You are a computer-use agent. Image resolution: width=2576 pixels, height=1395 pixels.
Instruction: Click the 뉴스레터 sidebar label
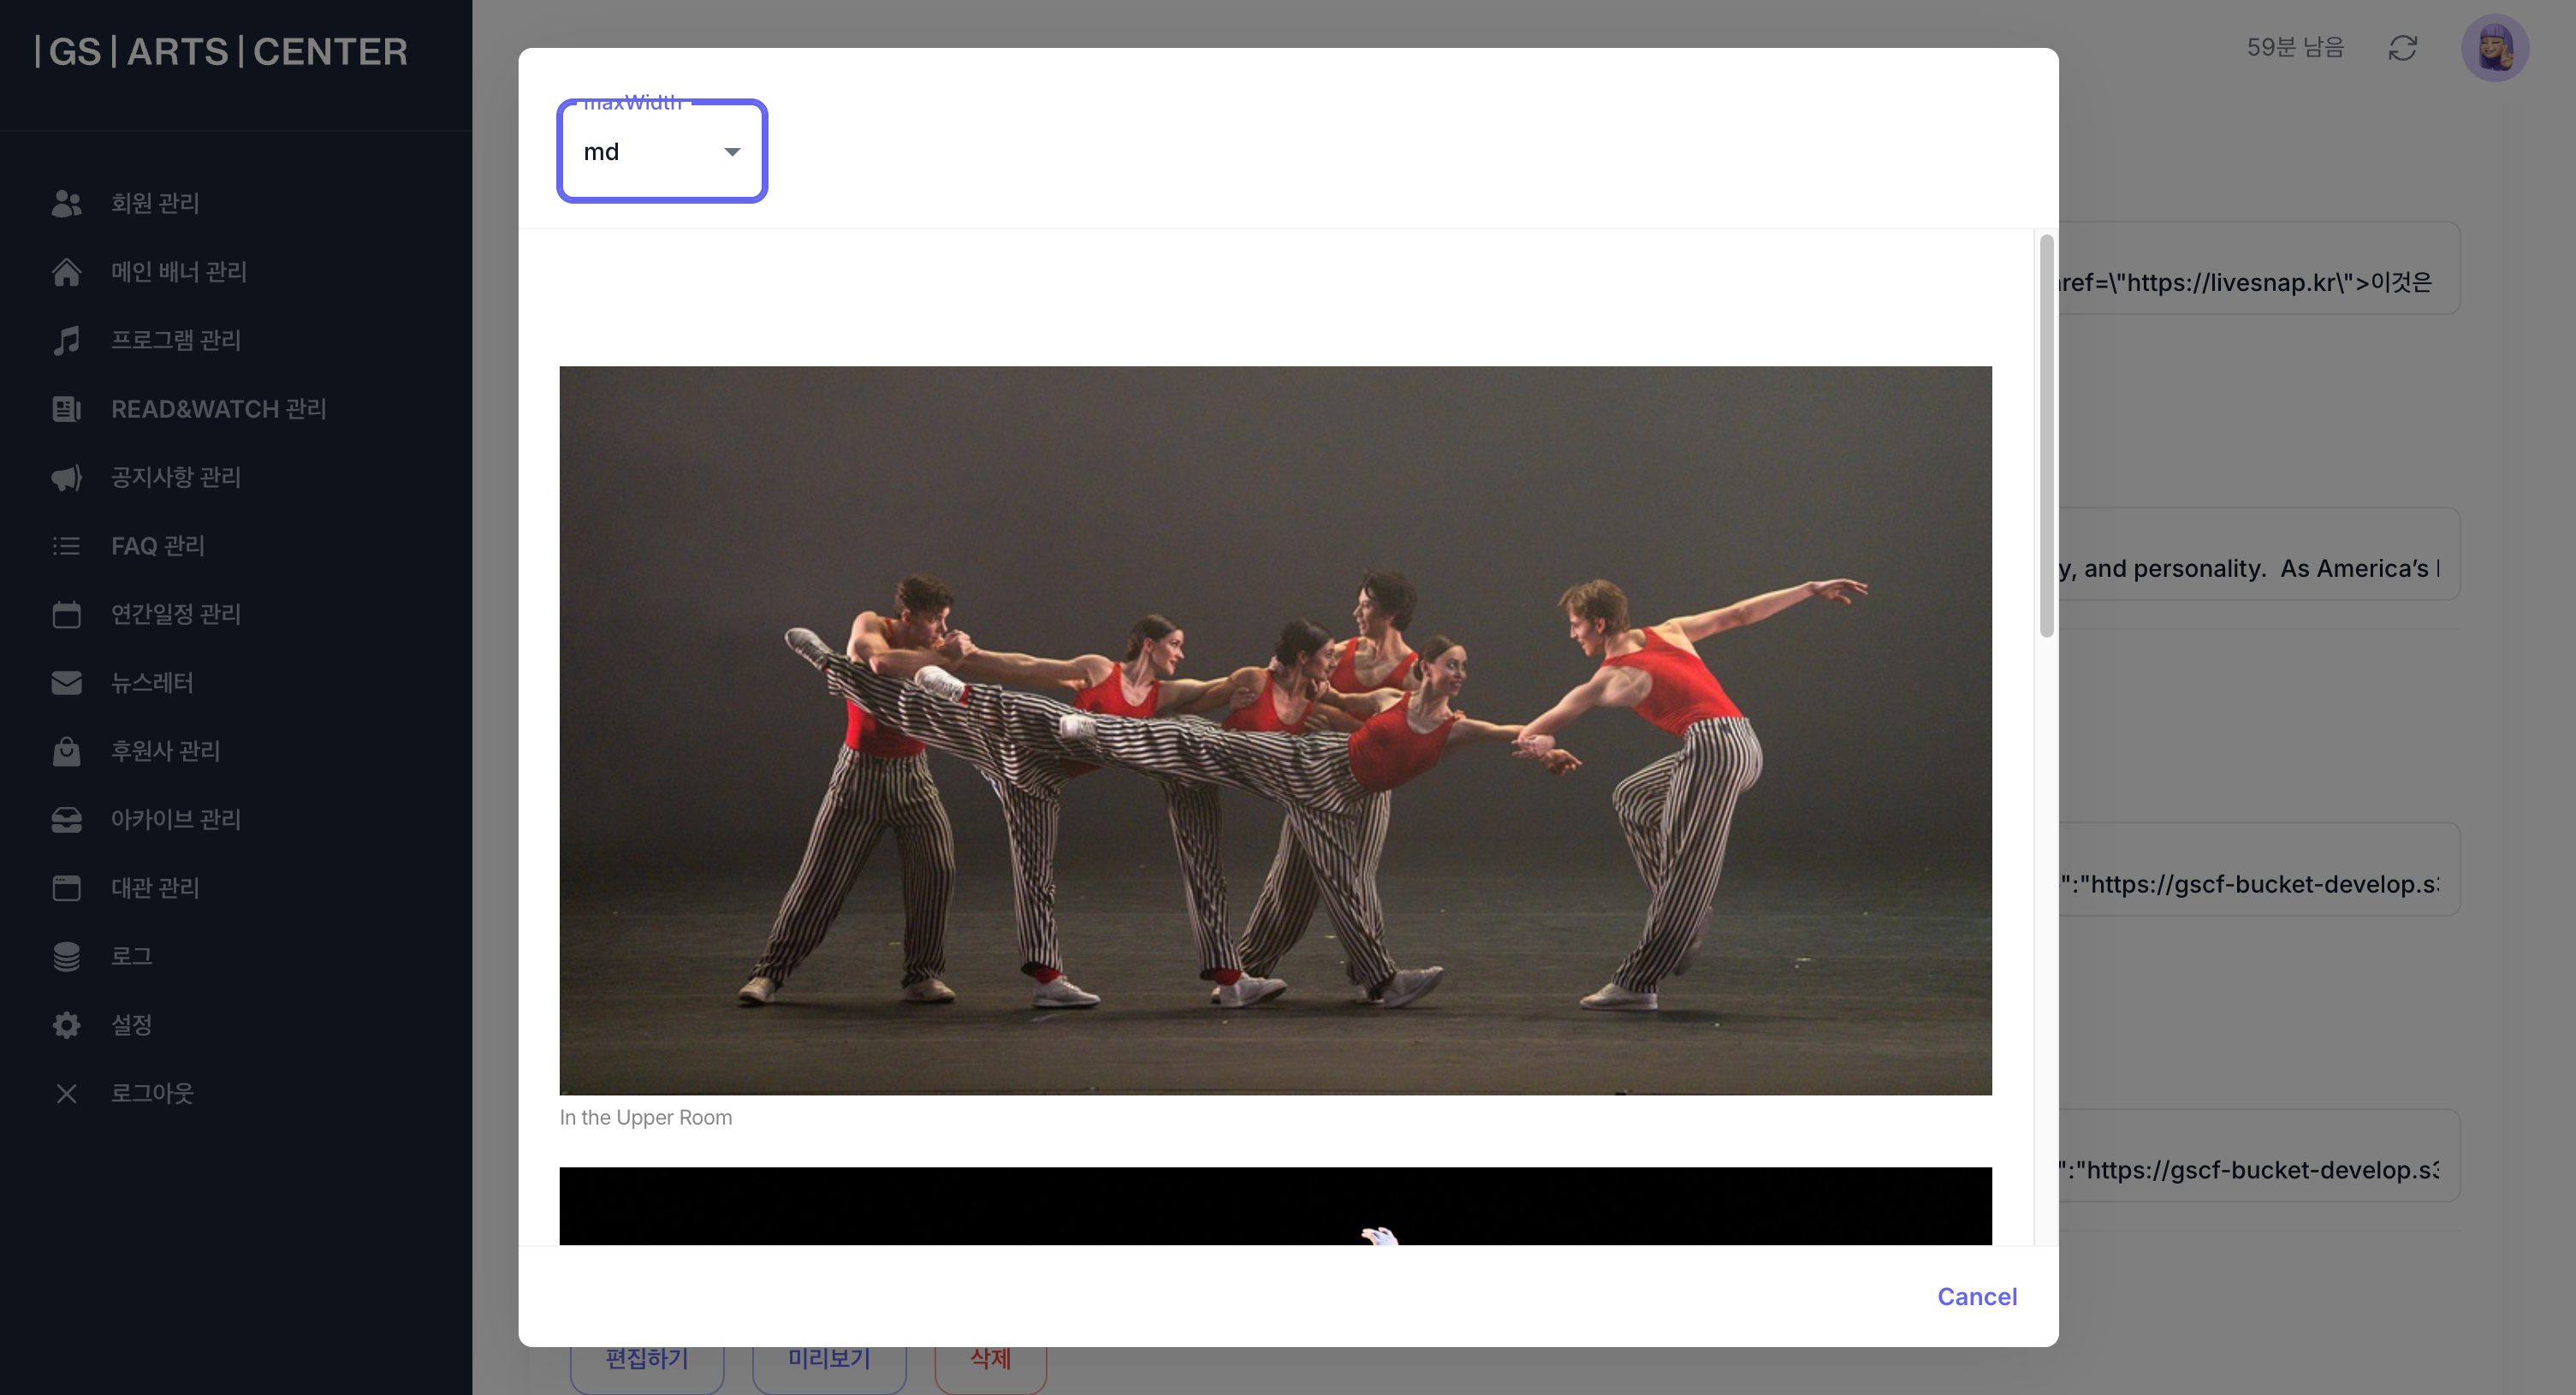point(152,683)
